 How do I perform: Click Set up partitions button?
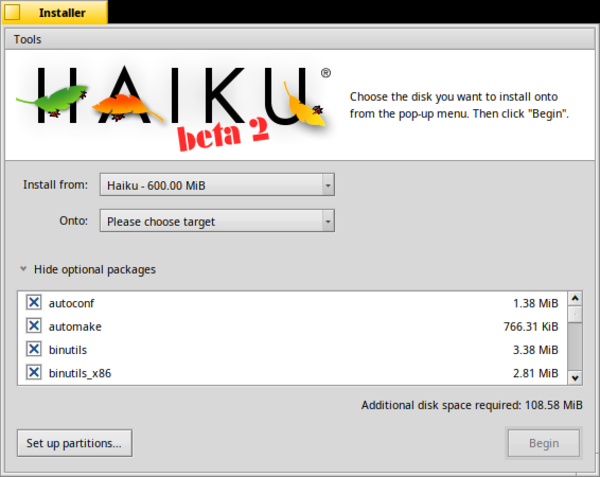pos(74,443)
